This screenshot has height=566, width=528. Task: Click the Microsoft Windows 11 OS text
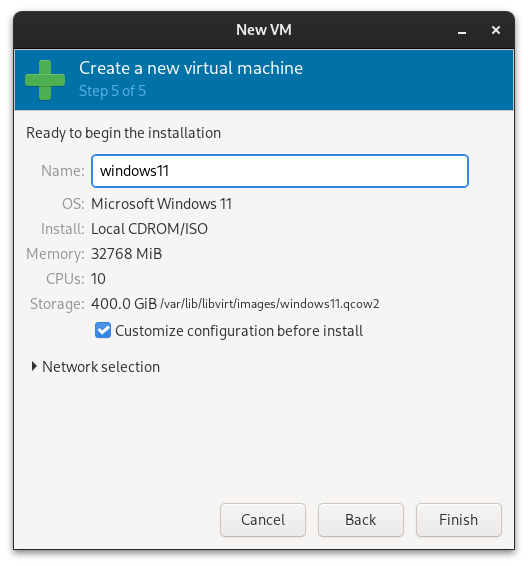click(161, 204)
